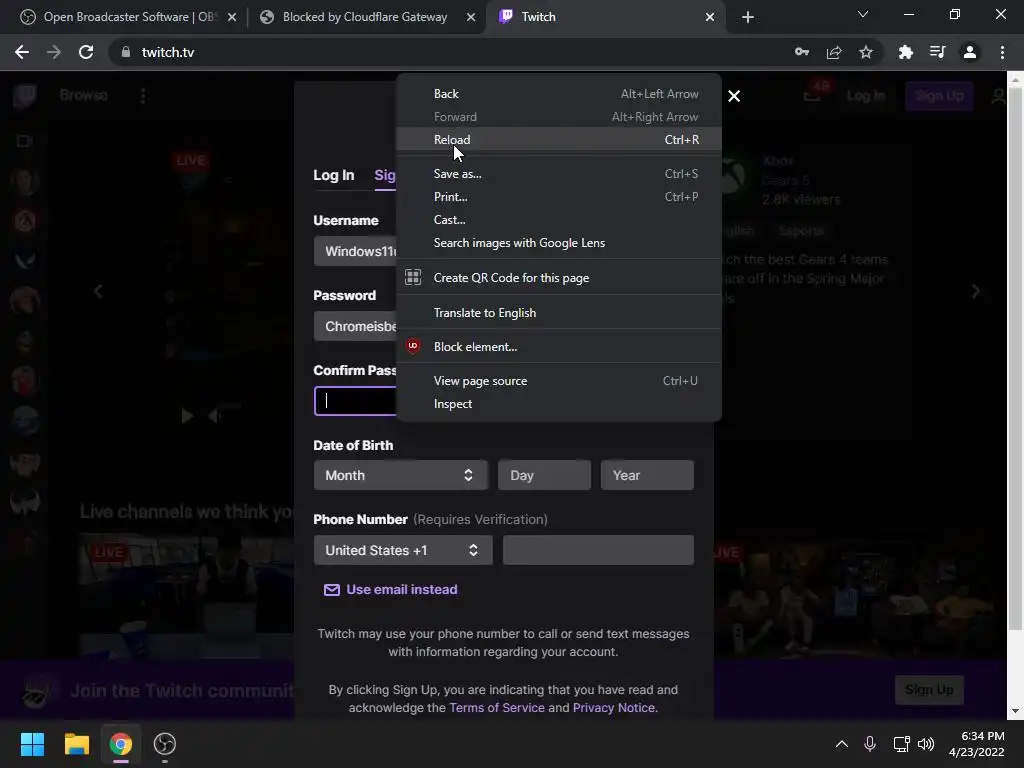Close the Blocked by Cloudflare Gateway tab
The width and height of the screenshot is (1024, 768).
coord(471,17)
